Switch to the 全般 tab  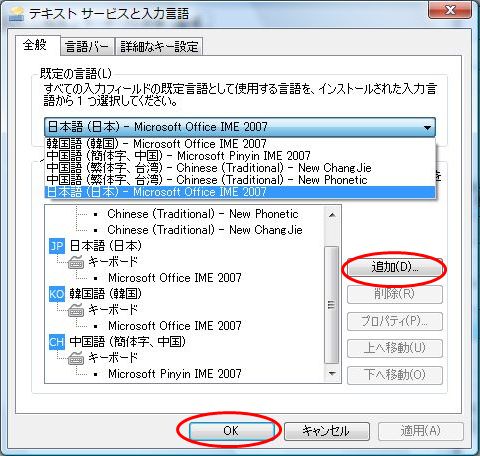point(37,45)
